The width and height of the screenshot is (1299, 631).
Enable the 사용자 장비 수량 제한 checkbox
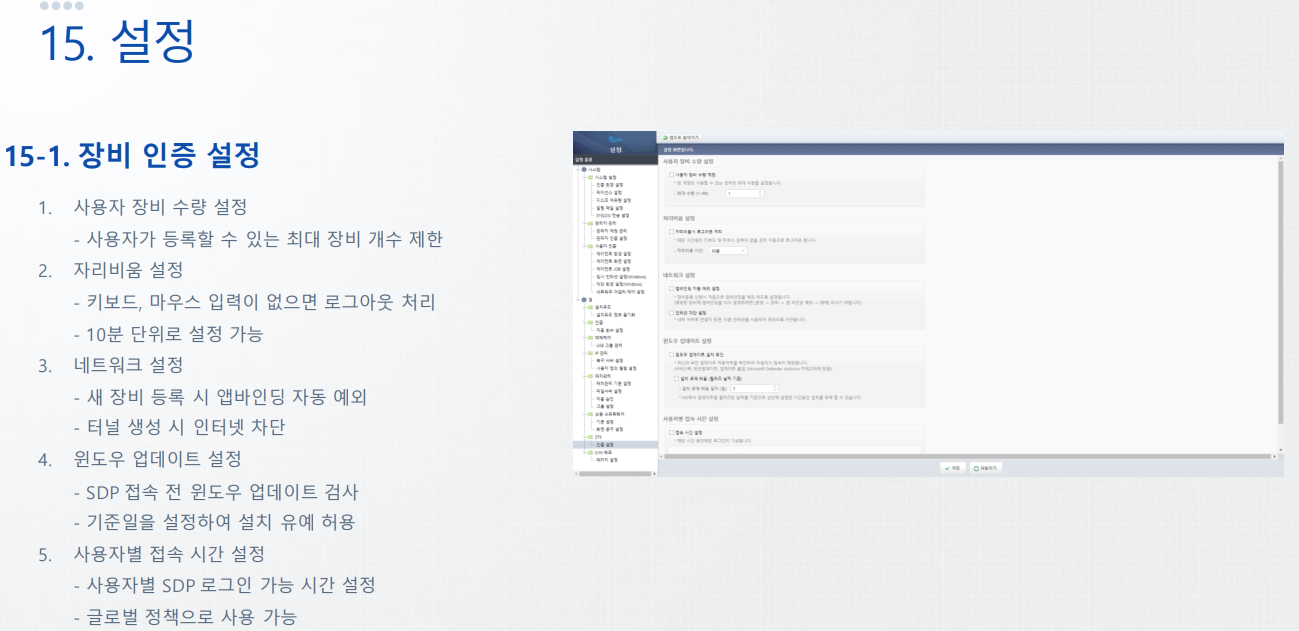coord(672,174)
